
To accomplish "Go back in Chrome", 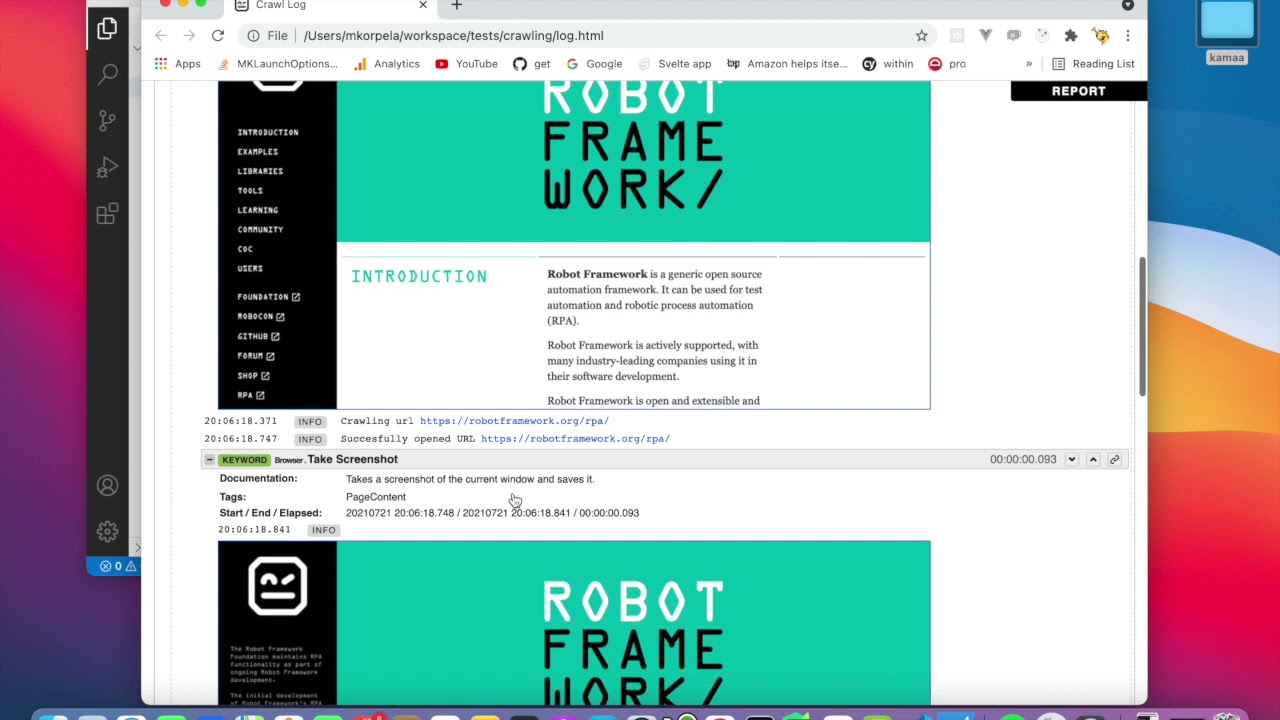I will tap(161, 35).
